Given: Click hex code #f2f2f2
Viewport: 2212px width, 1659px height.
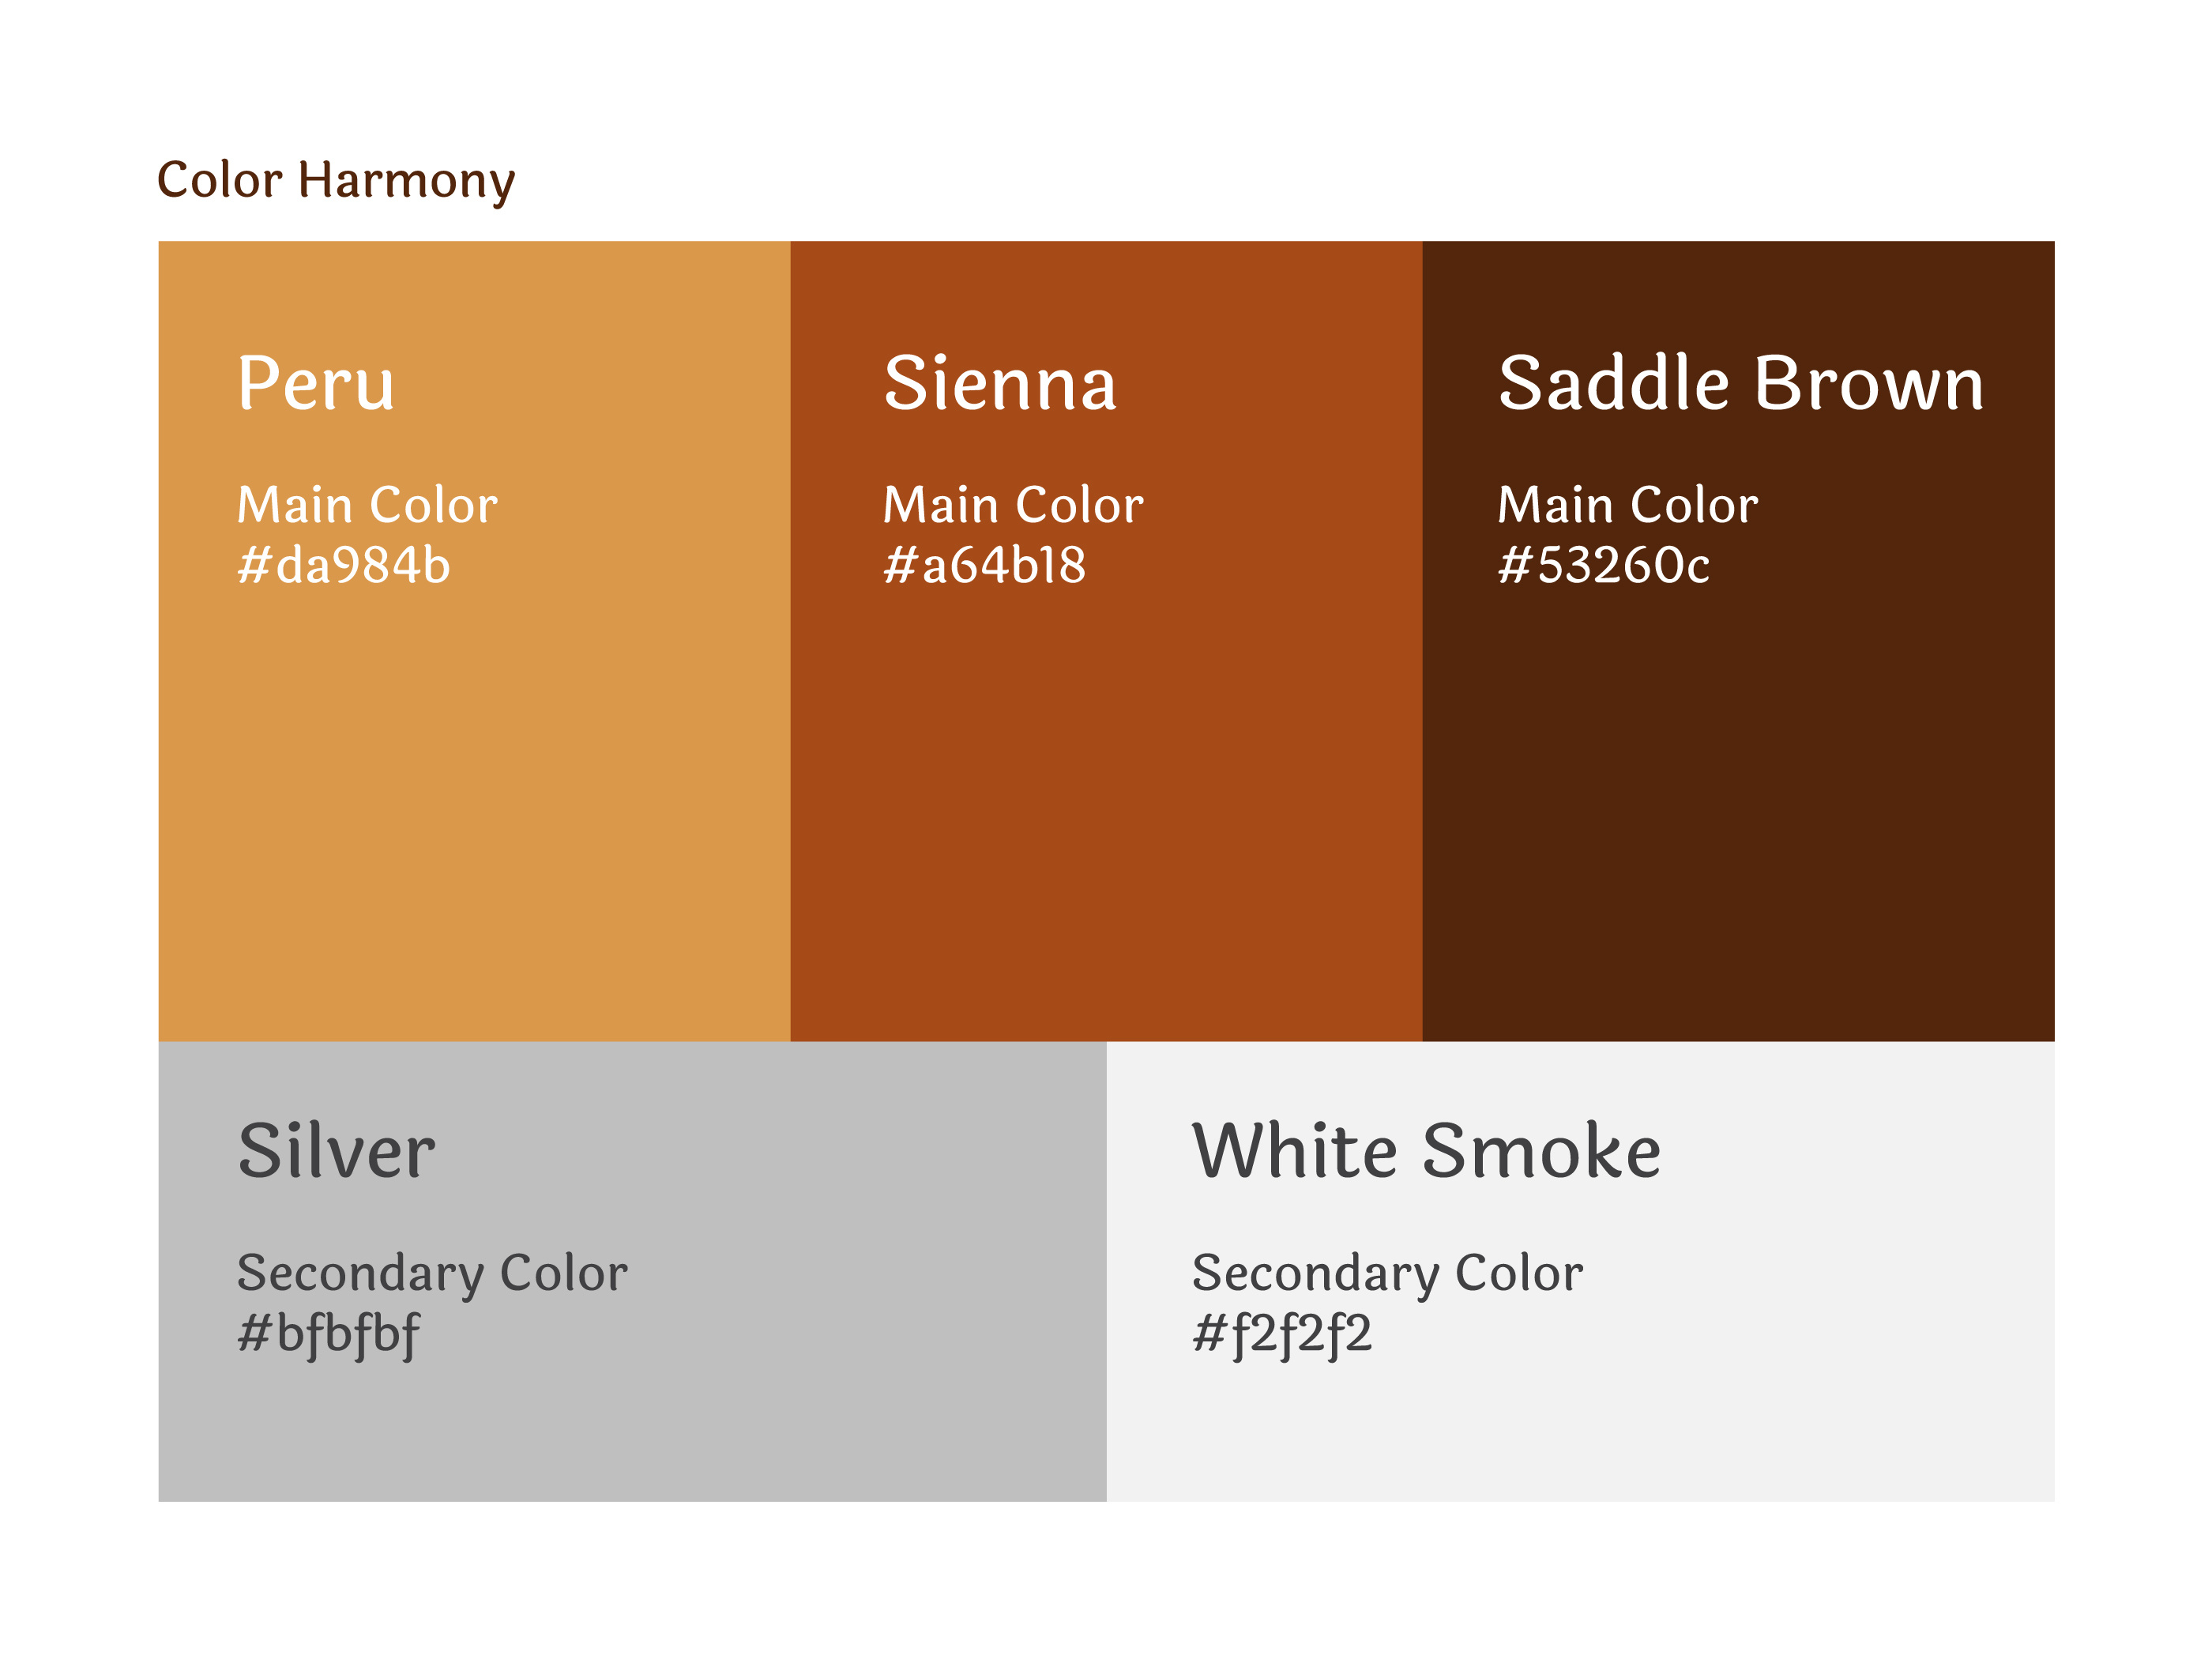Looking at the screenshot, I should click(x=1282, y=1334).
